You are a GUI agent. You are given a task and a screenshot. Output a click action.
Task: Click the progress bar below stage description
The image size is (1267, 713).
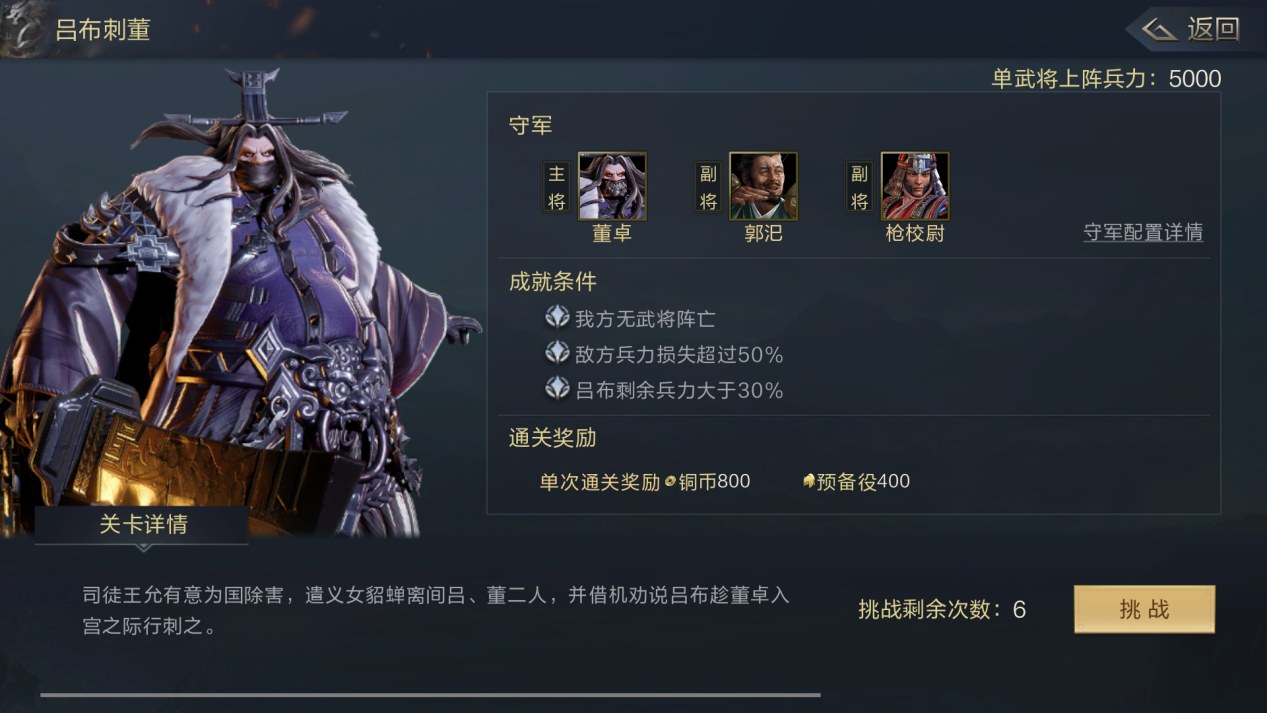click(x=430, y=694)
